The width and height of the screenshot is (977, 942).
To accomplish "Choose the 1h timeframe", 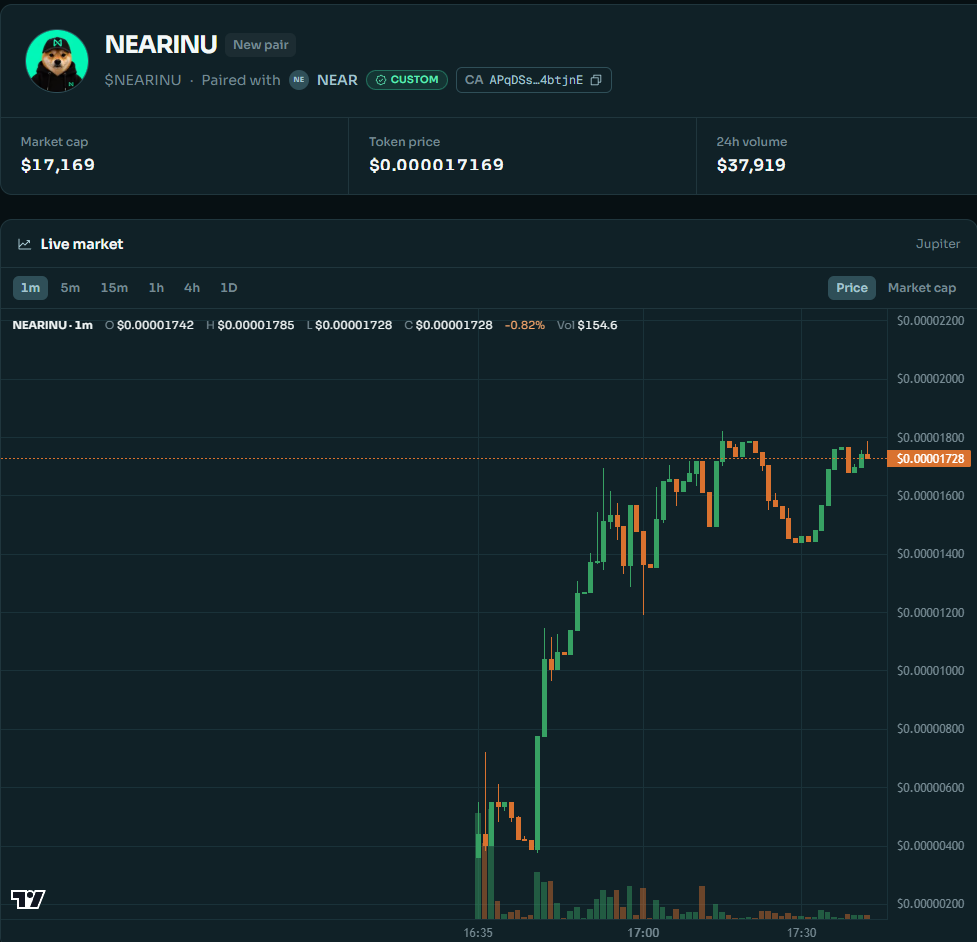I will 156,288.
